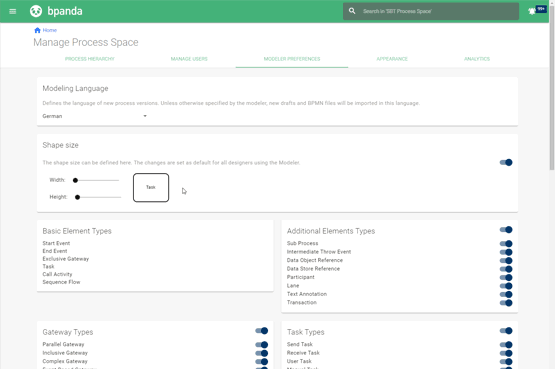Click the Call Activity text
This screenshot has width=555, height=369.
(57, 275)
